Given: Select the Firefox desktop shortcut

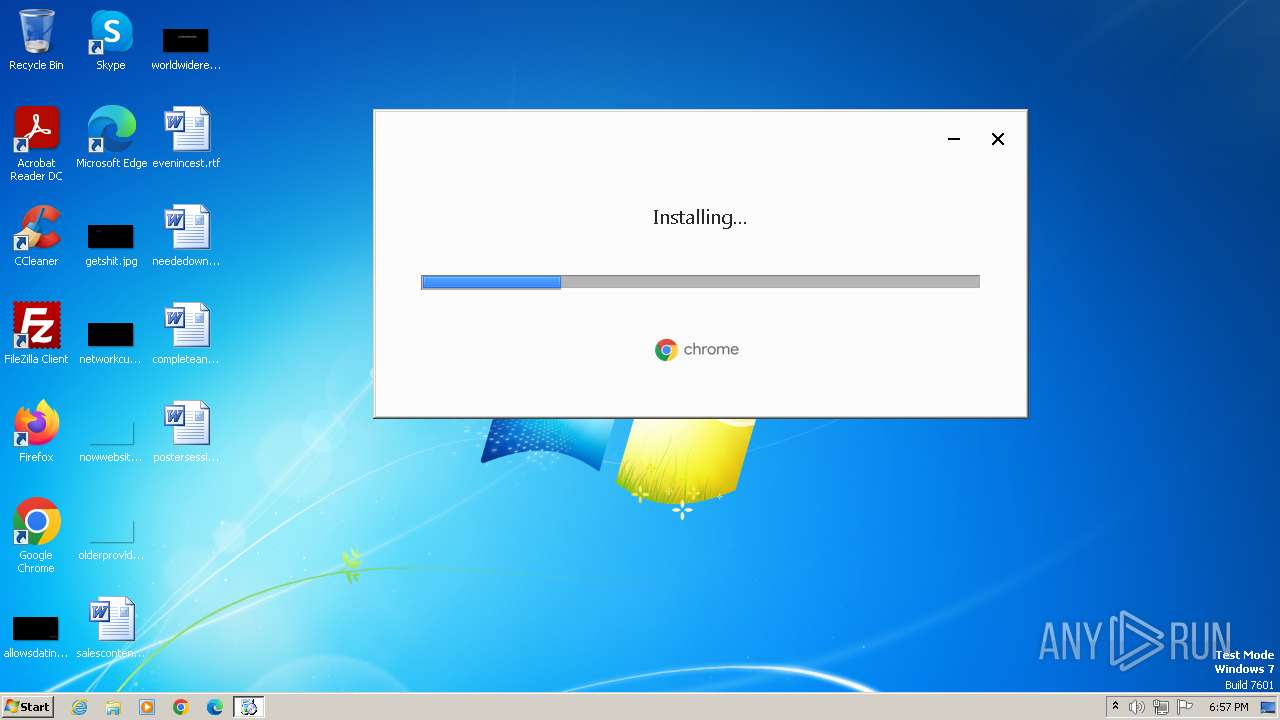Looking at the screenshot, I should click(x=36, y=432).
